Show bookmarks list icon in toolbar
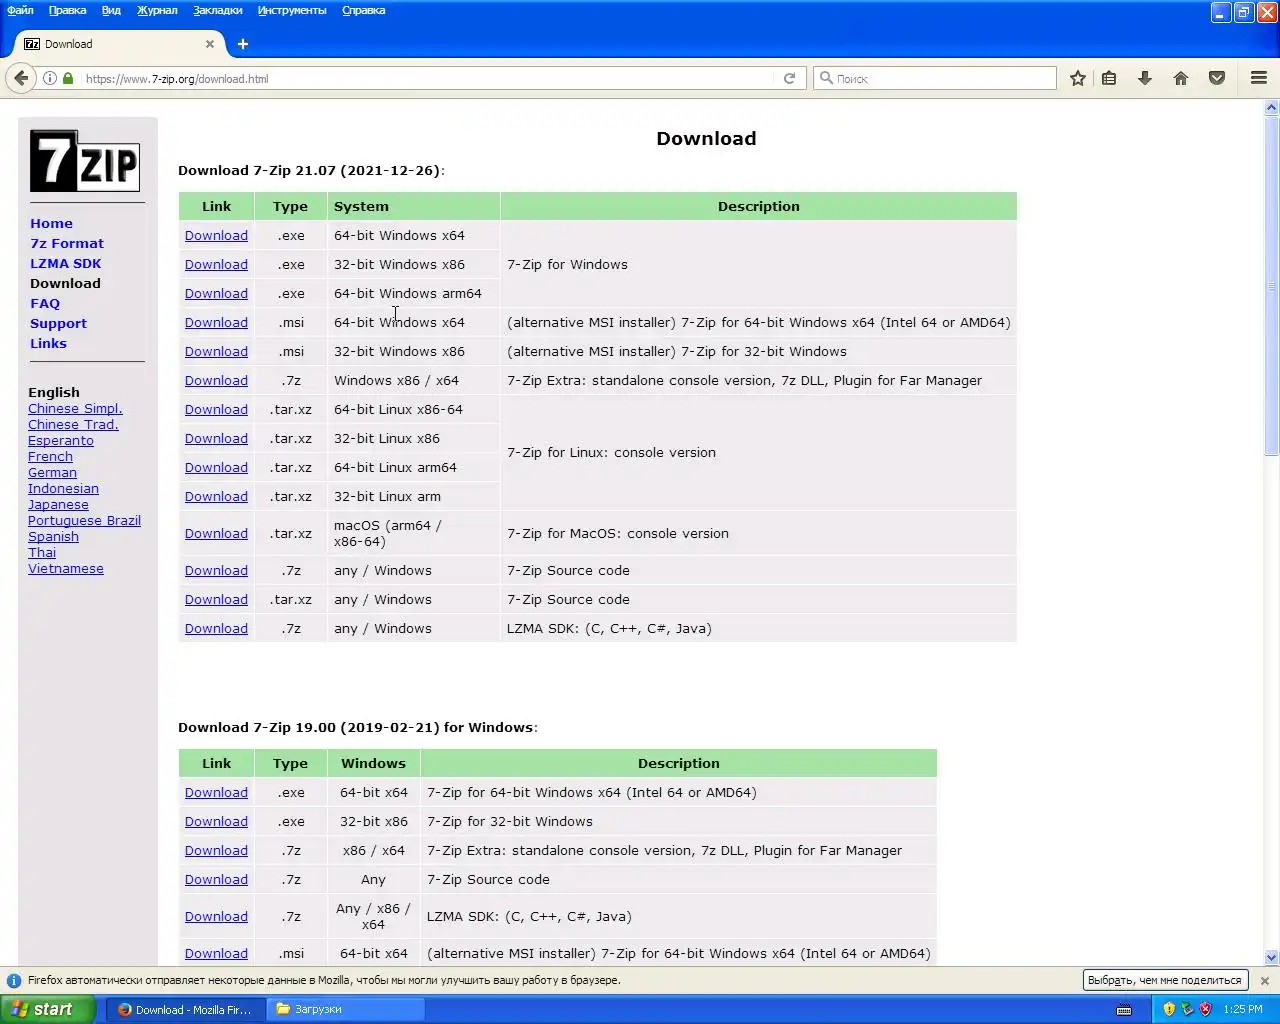 1109,78
